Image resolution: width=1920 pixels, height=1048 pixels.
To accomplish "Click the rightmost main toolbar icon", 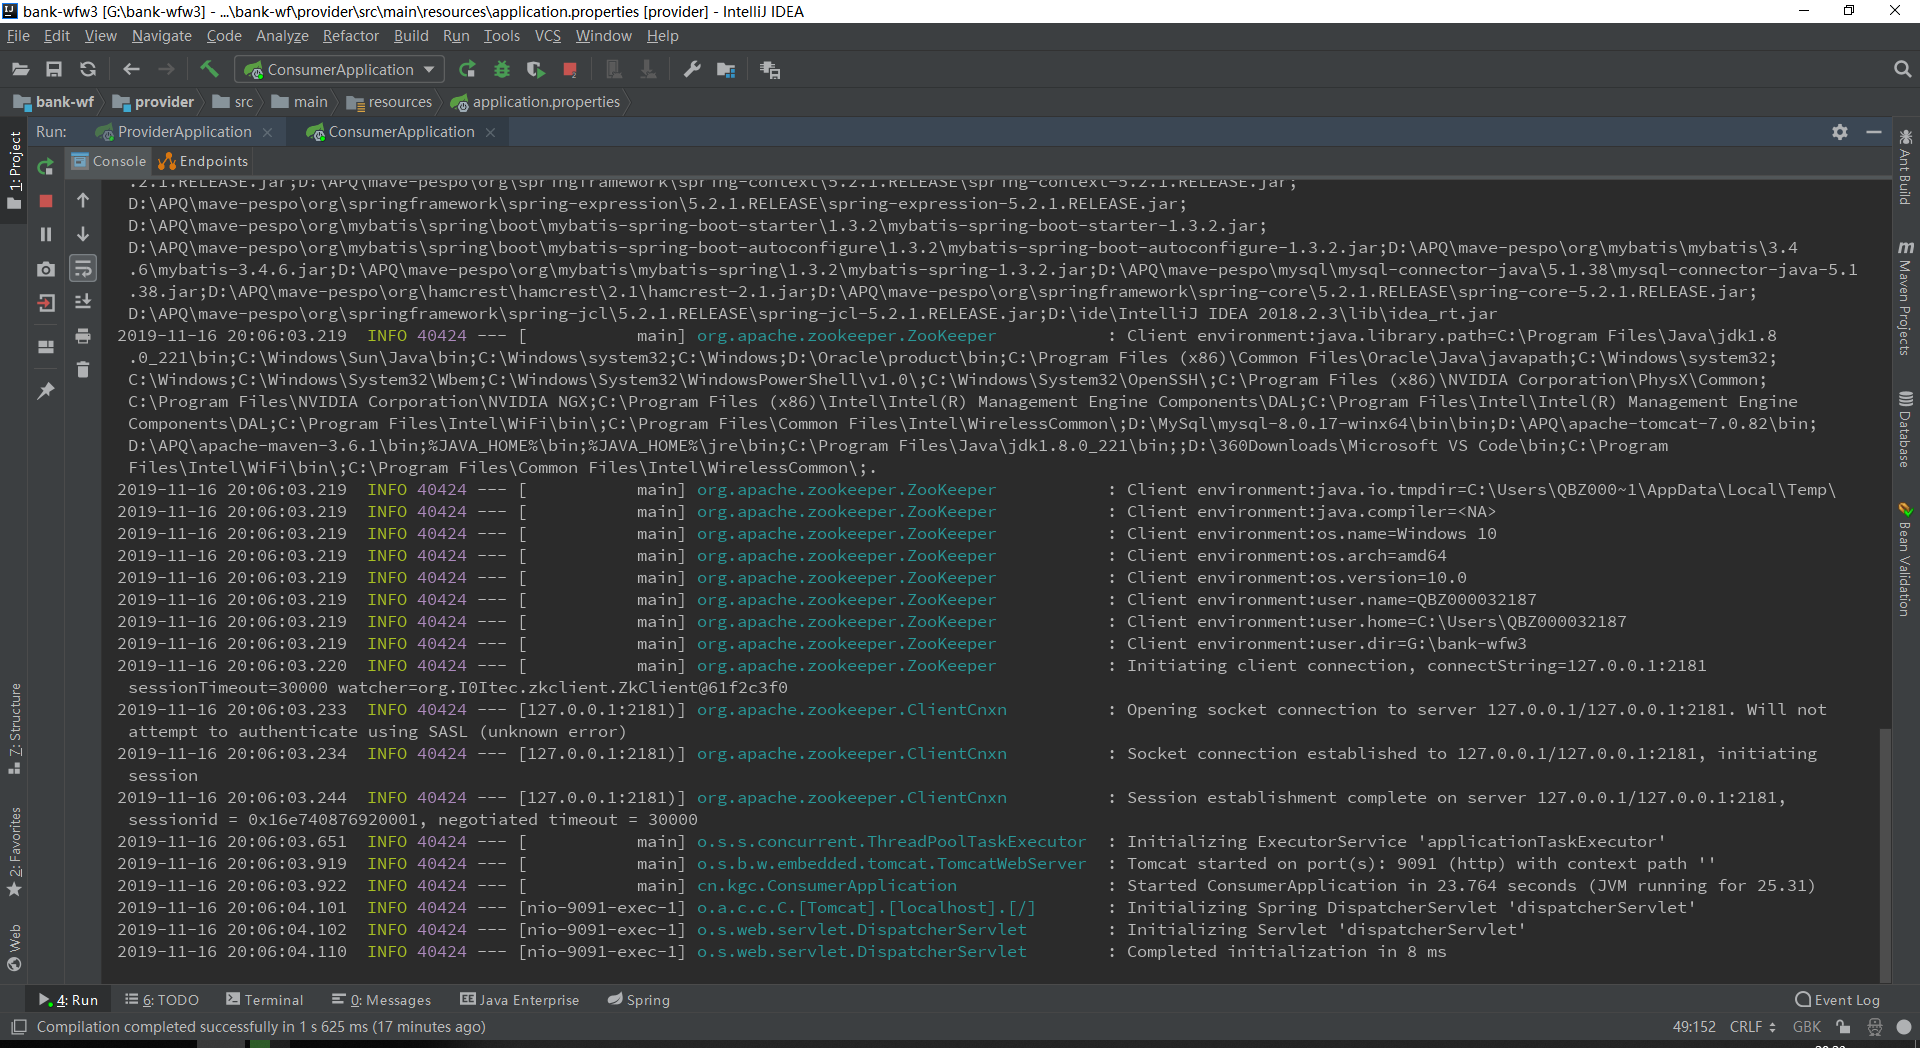I will 769,69.
